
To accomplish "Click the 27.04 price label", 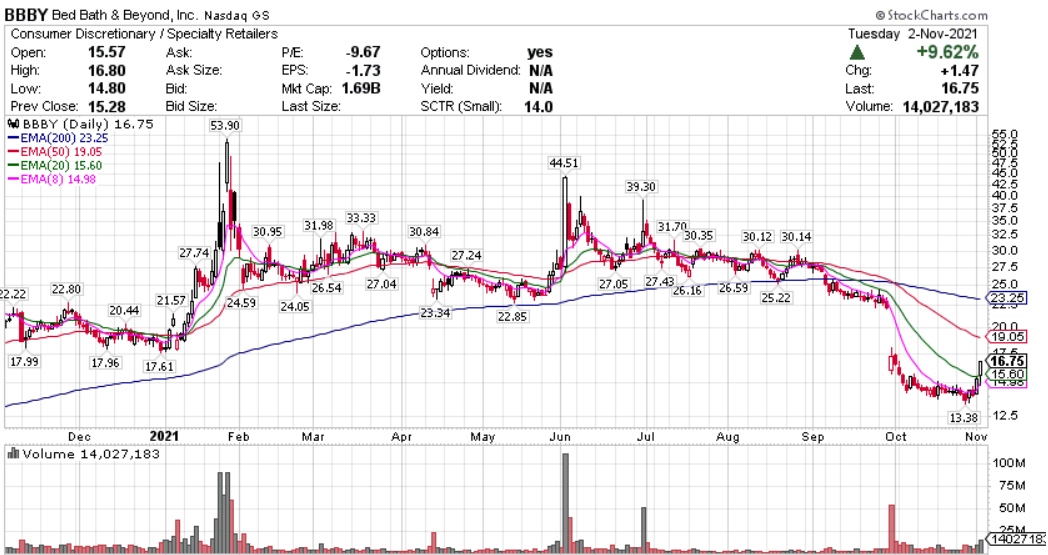I will (381, 284).
